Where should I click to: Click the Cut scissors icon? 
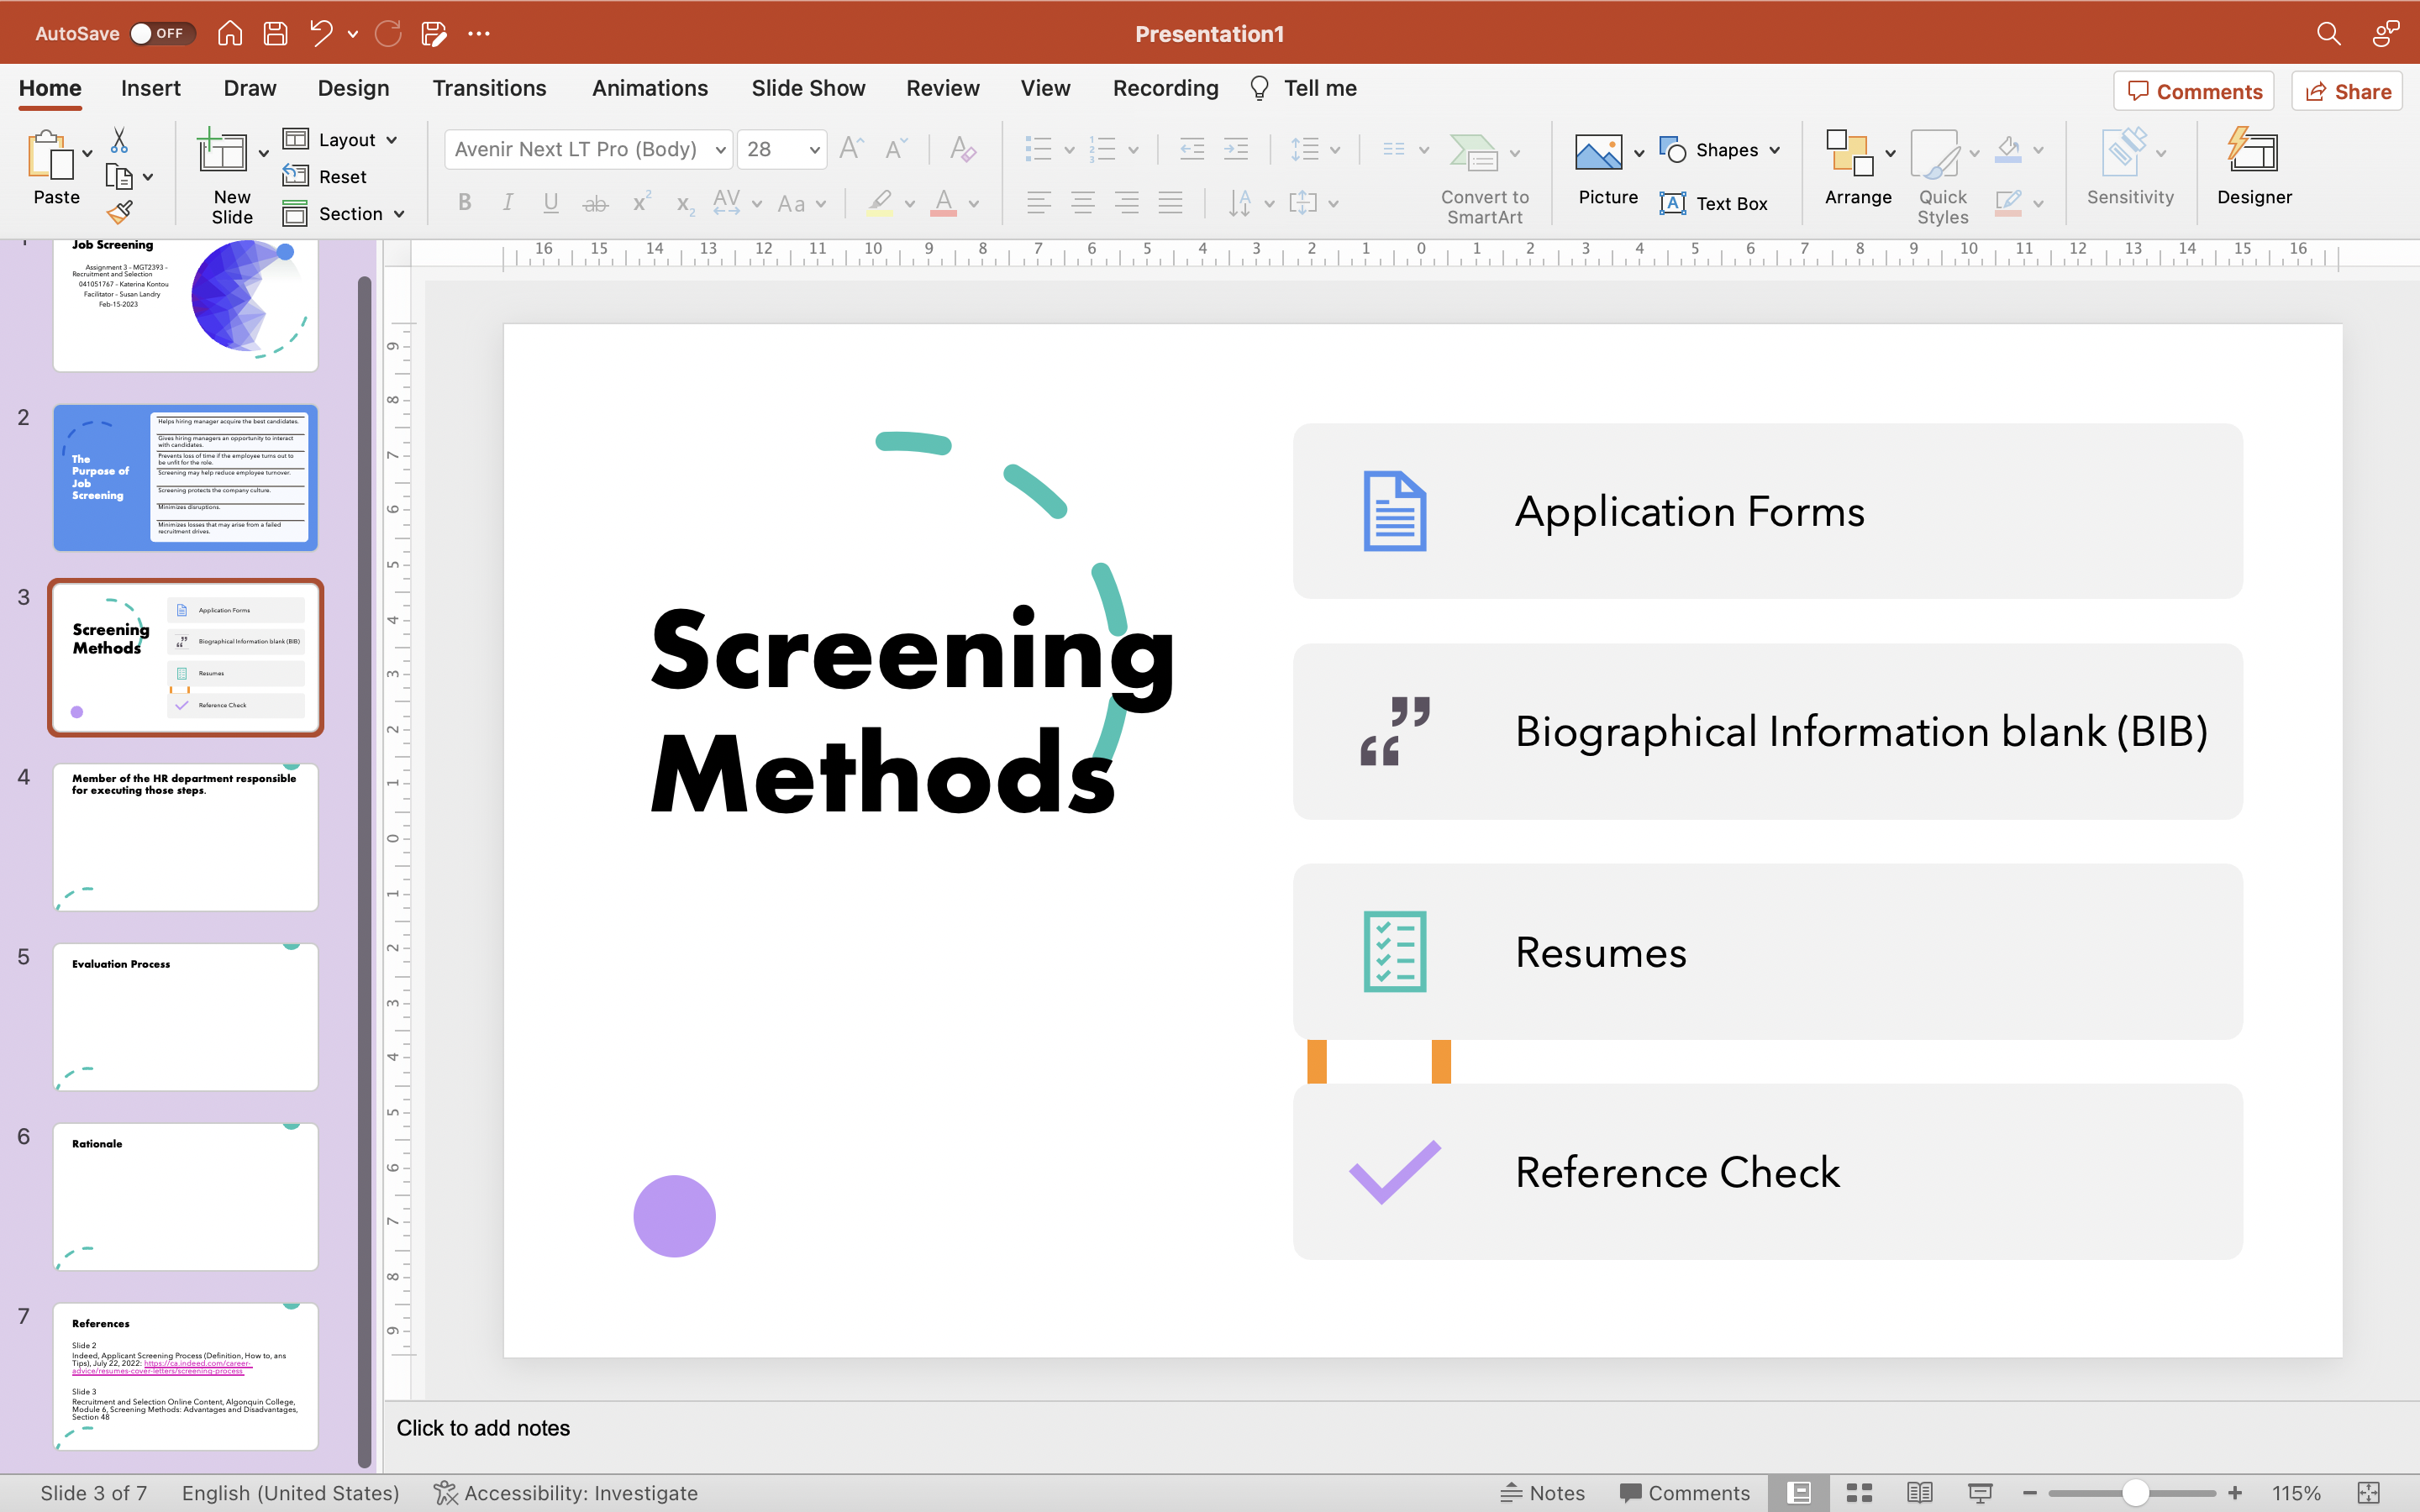[x=119, y=140]
